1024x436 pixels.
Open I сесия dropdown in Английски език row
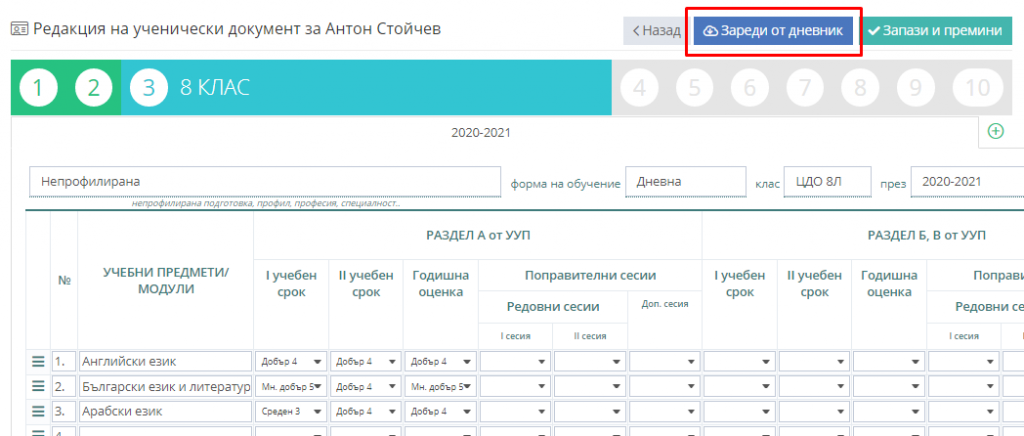coord(515,361)
